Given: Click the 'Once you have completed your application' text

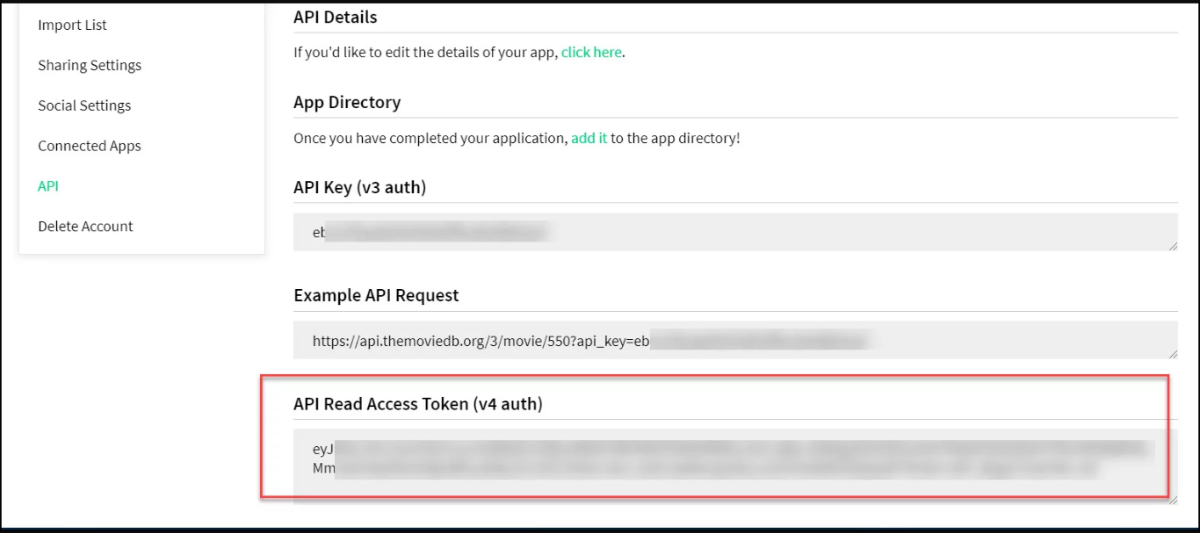Looking at the screenshot, I should pyautogui.click(x=430, y=138).
